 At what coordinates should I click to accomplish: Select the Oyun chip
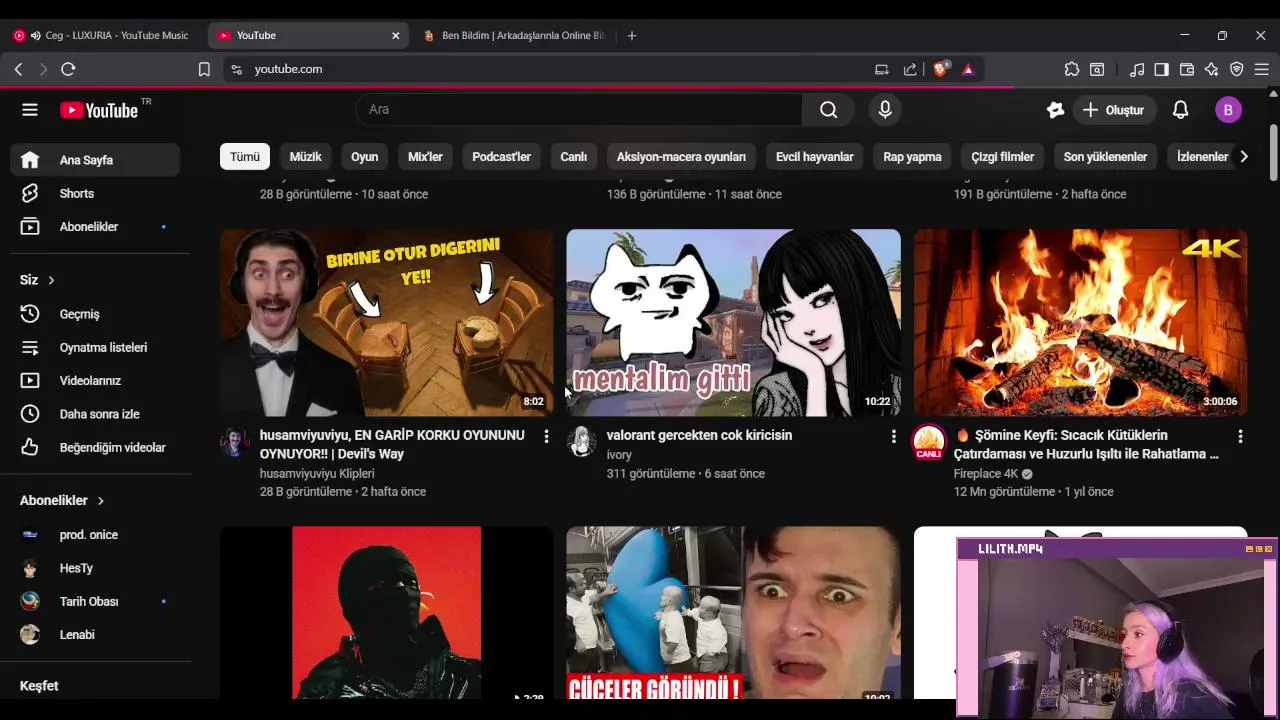pos(364,157)
